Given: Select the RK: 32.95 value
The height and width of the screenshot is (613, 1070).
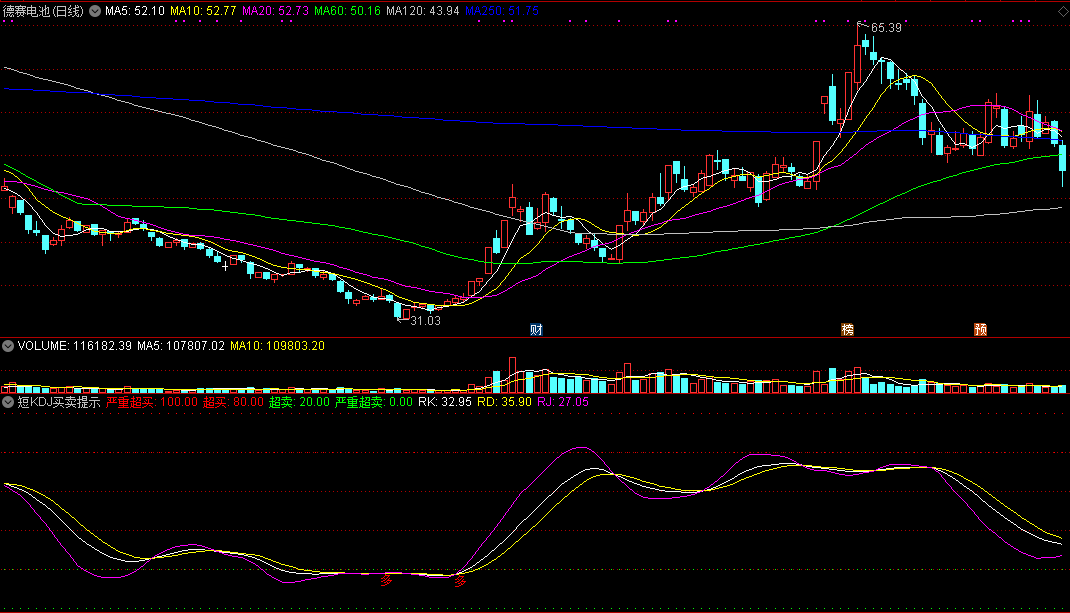Looking at the screenshot, I should pyautogui.click(x=445, y=402).
